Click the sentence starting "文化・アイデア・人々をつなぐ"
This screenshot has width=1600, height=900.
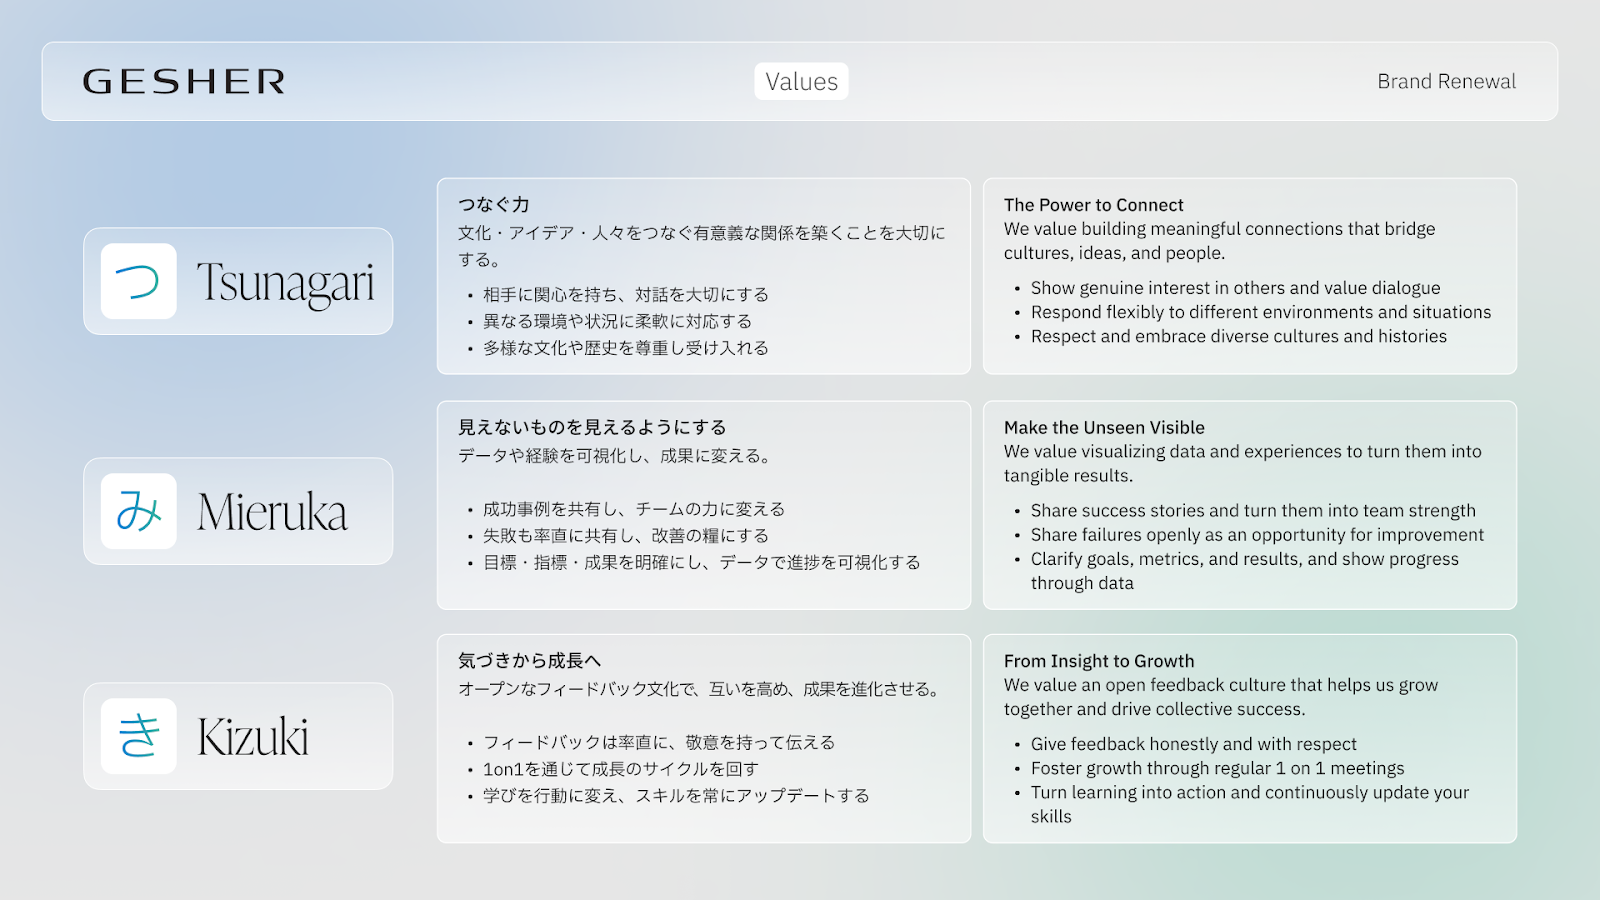(x=701, y=246)
